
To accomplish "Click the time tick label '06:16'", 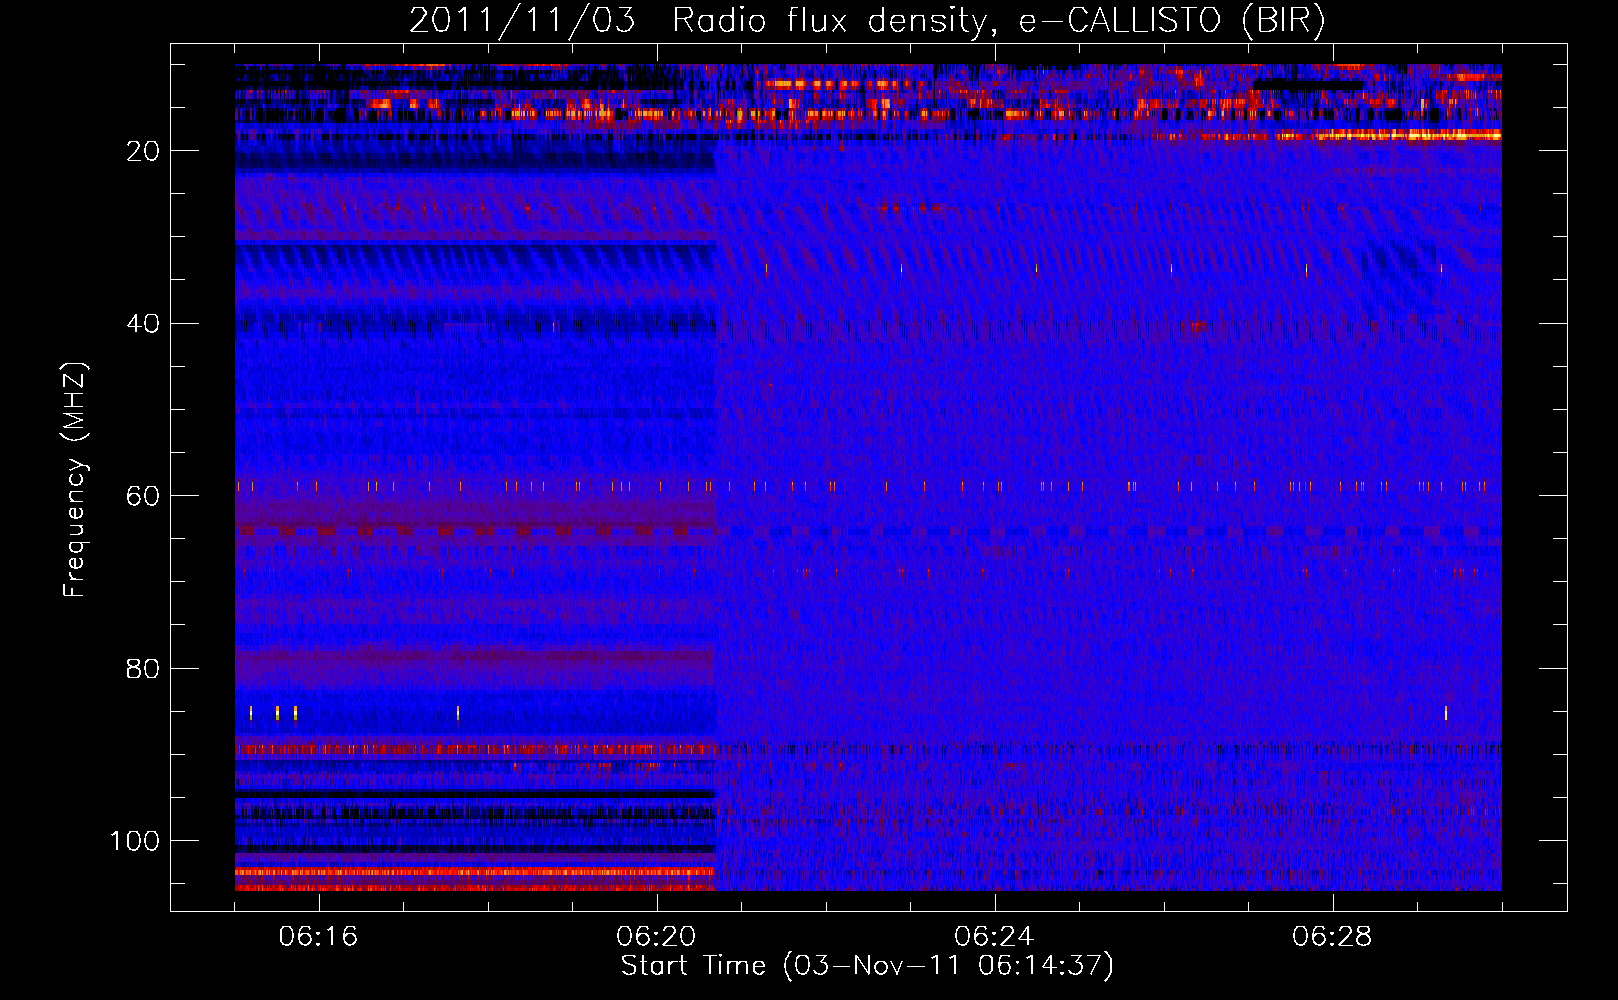I will coord(318,937).
